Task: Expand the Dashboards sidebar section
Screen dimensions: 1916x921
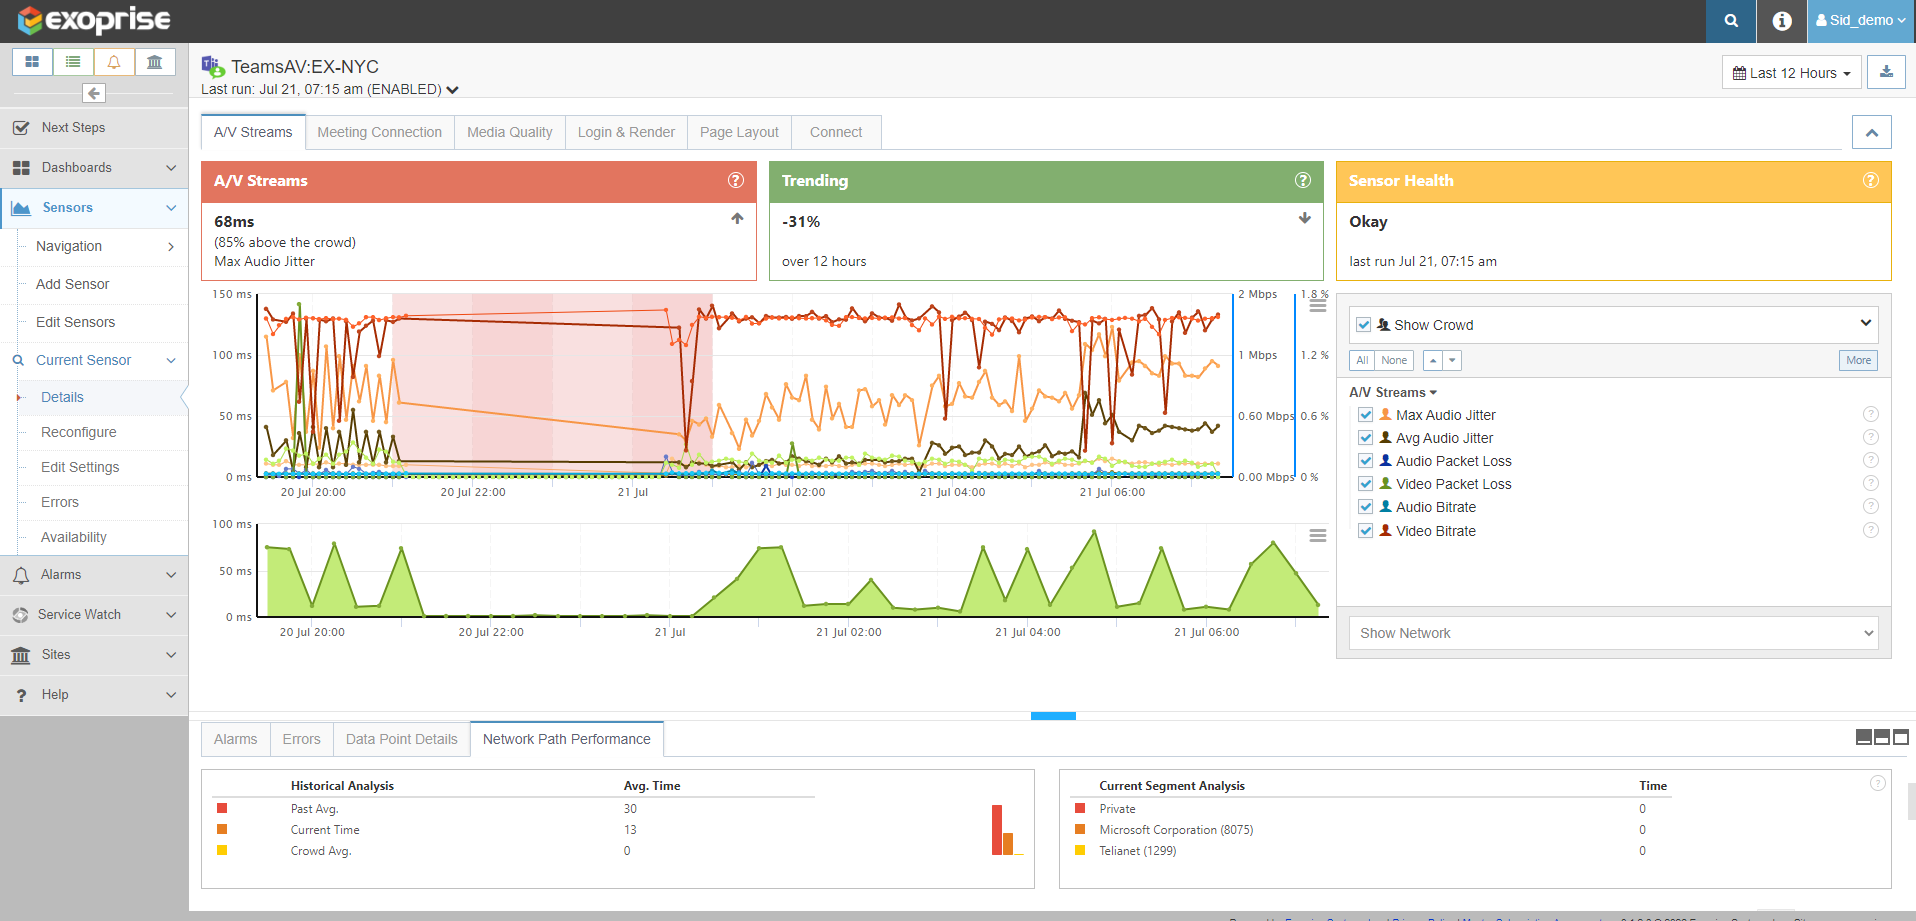Action: pyautogui.click(x=94, y=168)
